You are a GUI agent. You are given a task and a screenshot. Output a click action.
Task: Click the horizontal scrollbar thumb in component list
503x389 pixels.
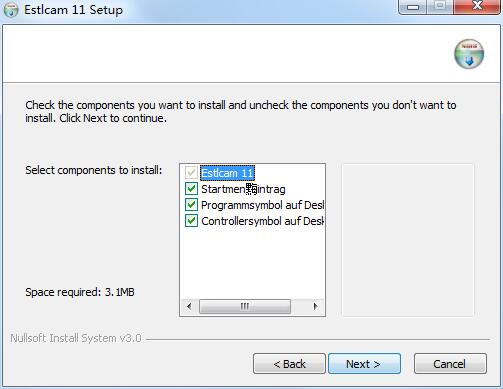coord(245,306)
